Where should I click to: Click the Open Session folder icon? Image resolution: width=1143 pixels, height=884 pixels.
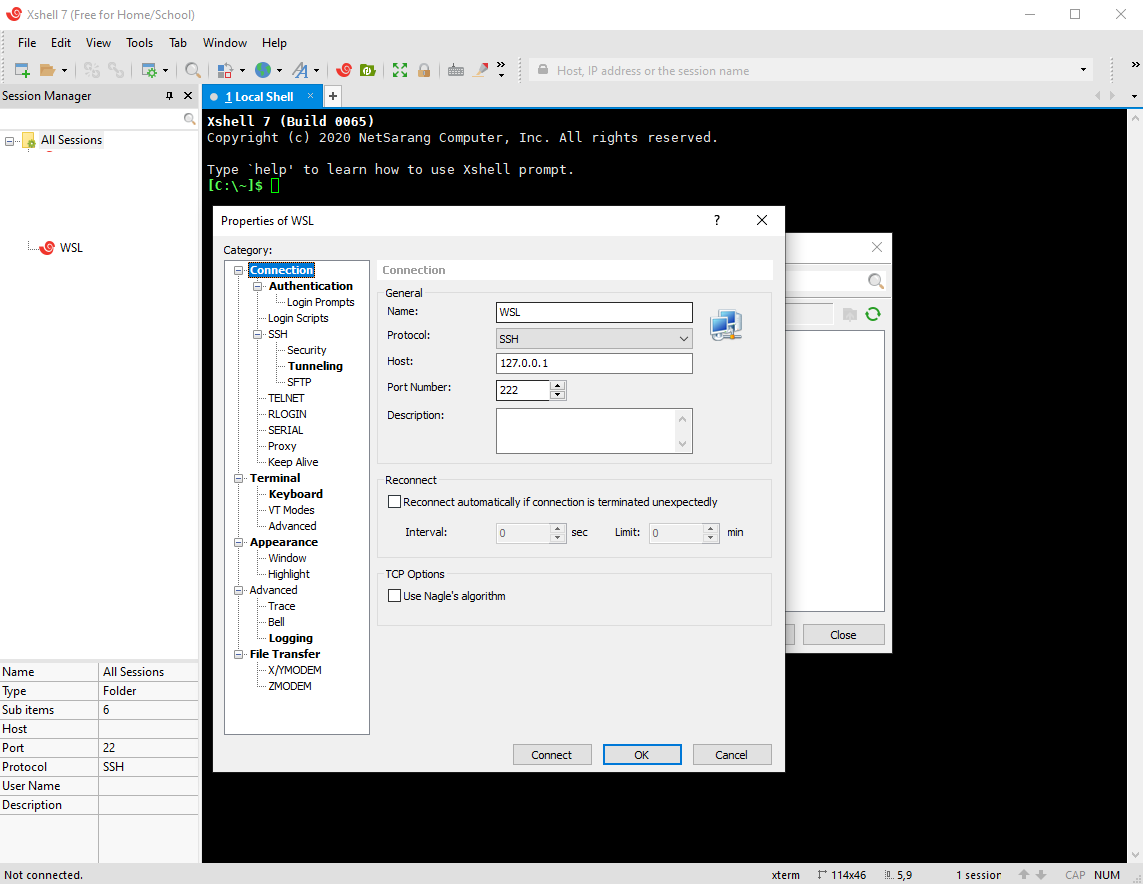(x=47, y=71)
